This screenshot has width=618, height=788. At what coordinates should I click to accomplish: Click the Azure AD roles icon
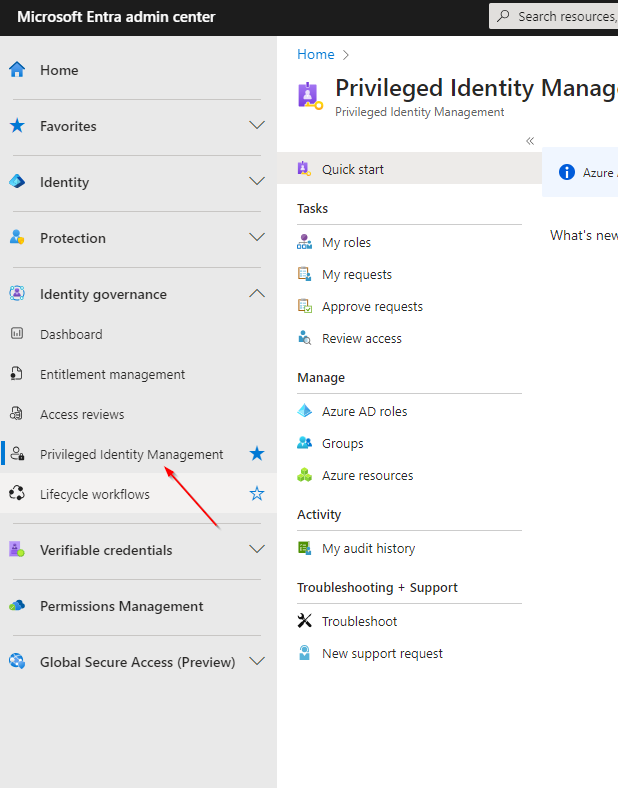pyautogui.click(x=304, y=411)
